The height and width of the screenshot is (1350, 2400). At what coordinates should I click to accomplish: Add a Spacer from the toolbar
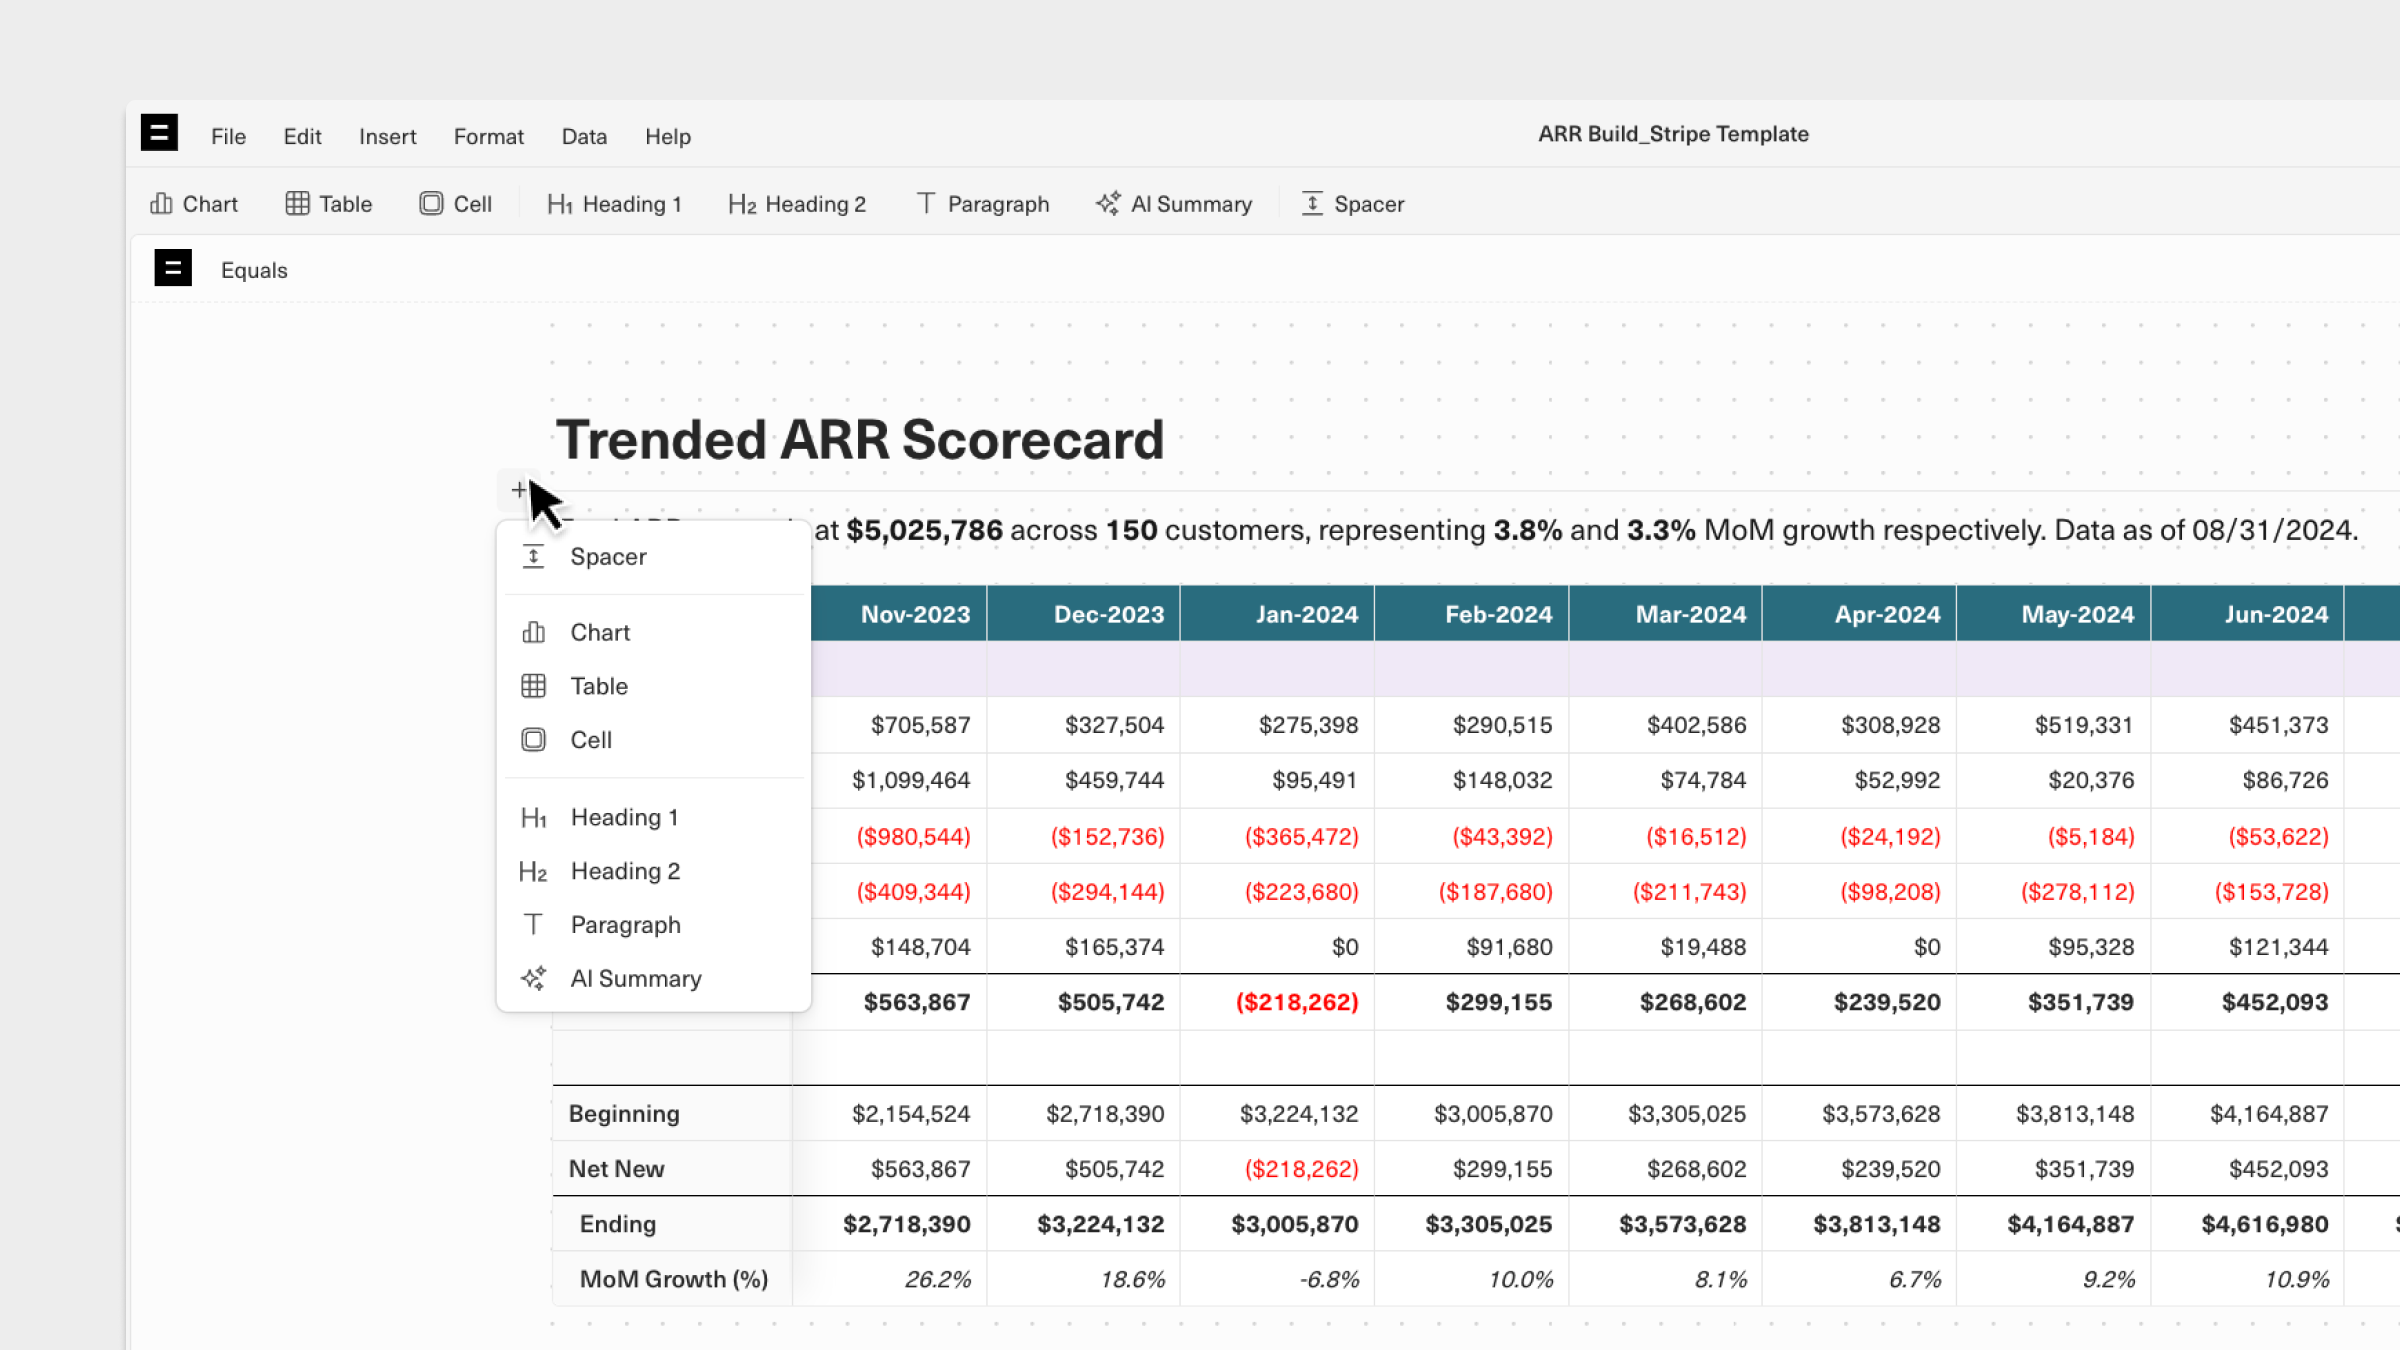coord(1352,204)
